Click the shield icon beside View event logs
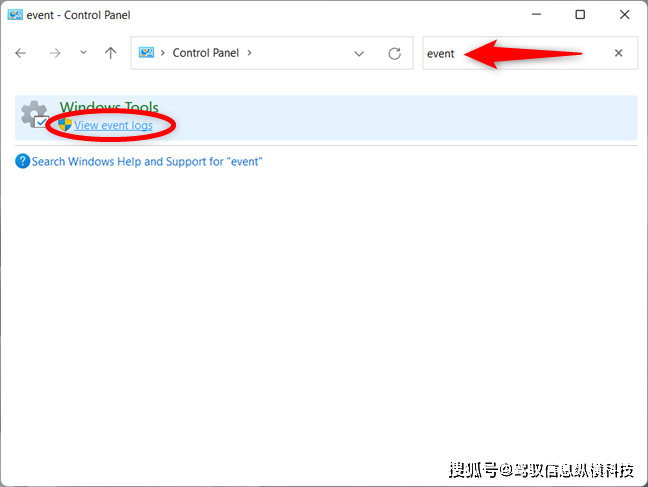Screen dimensions: 648x487 point(65,124)
